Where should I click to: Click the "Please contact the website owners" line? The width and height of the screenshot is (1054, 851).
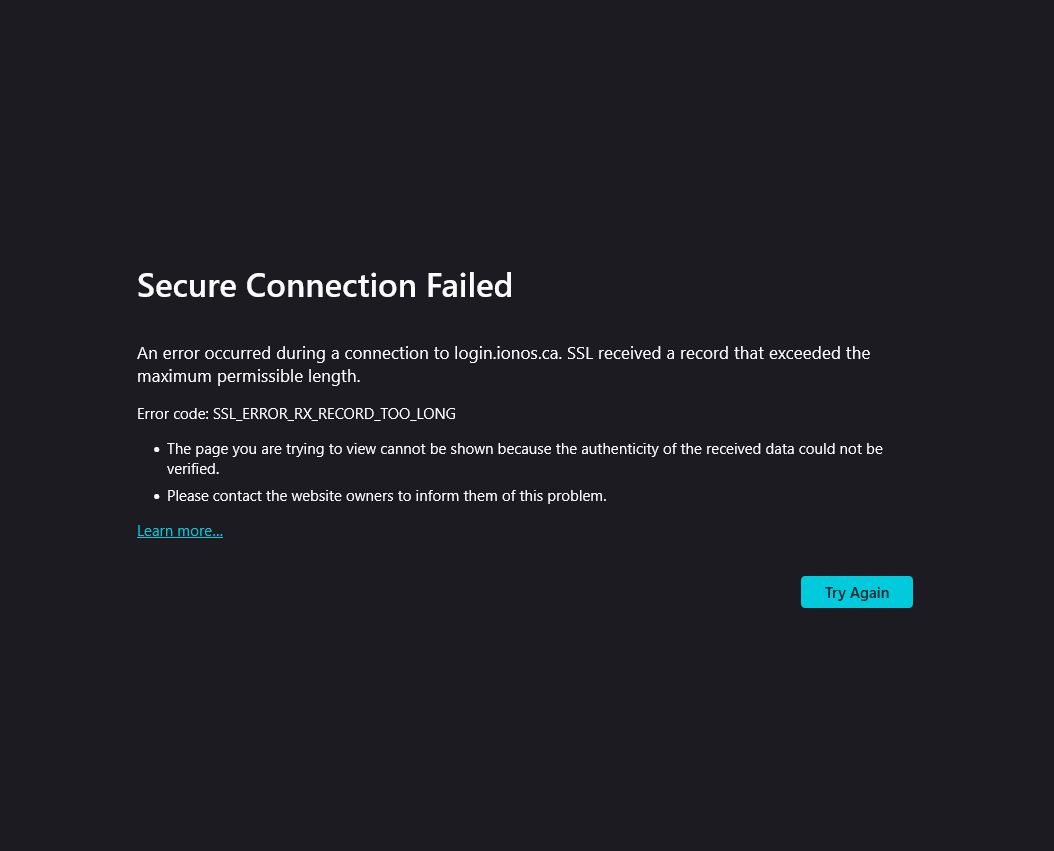point(386,496)
